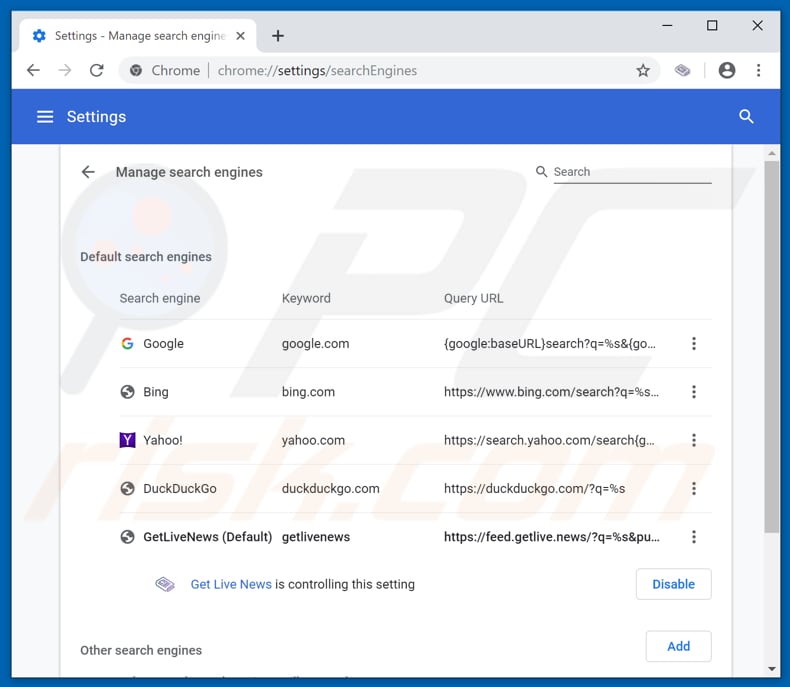Click the vertical scrollbar thumb
The width and height of the screenshot is (790, 687).
771,347
